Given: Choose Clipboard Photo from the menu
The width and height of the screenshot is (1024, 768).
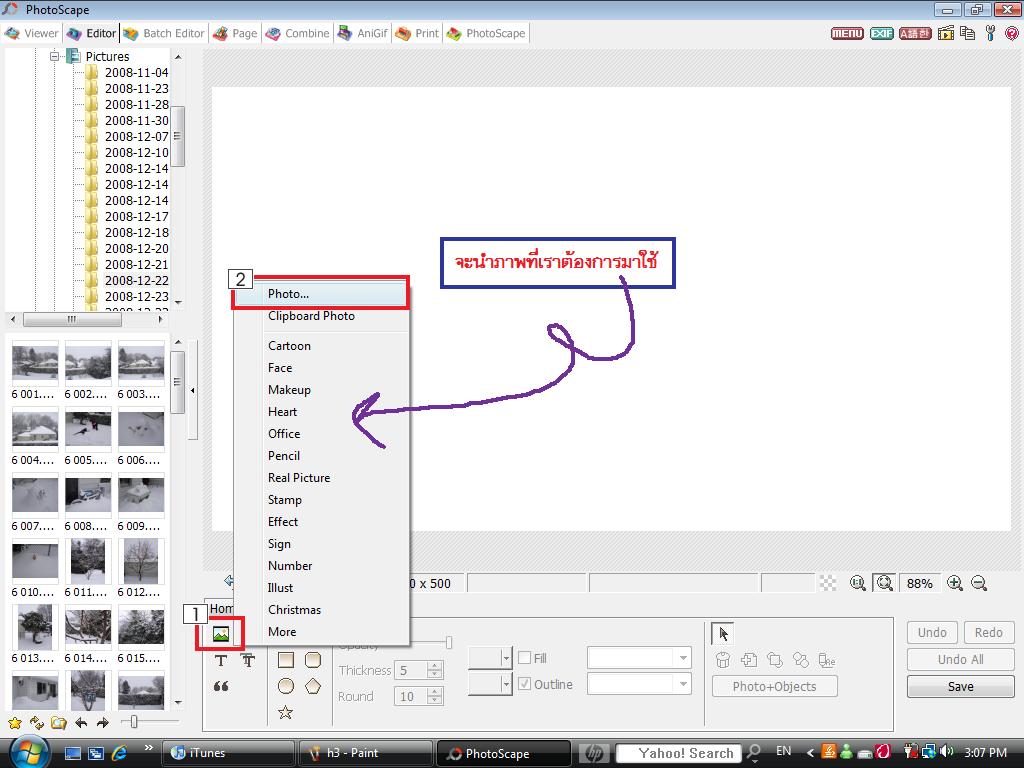Looking at the screenshot, I should click(x=322, y=316).
